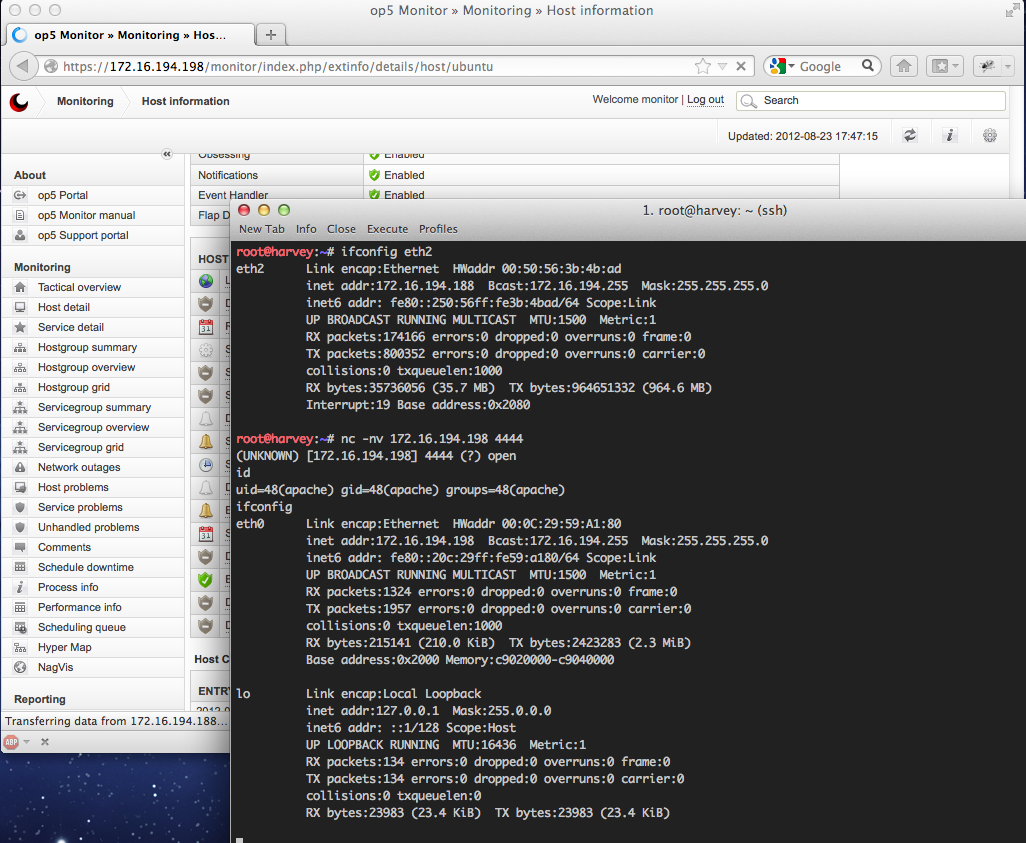The height and width of the screenshot is (843, 1026).
Task: Click the op5 Search input field
Action: click(x=871, y=101)
